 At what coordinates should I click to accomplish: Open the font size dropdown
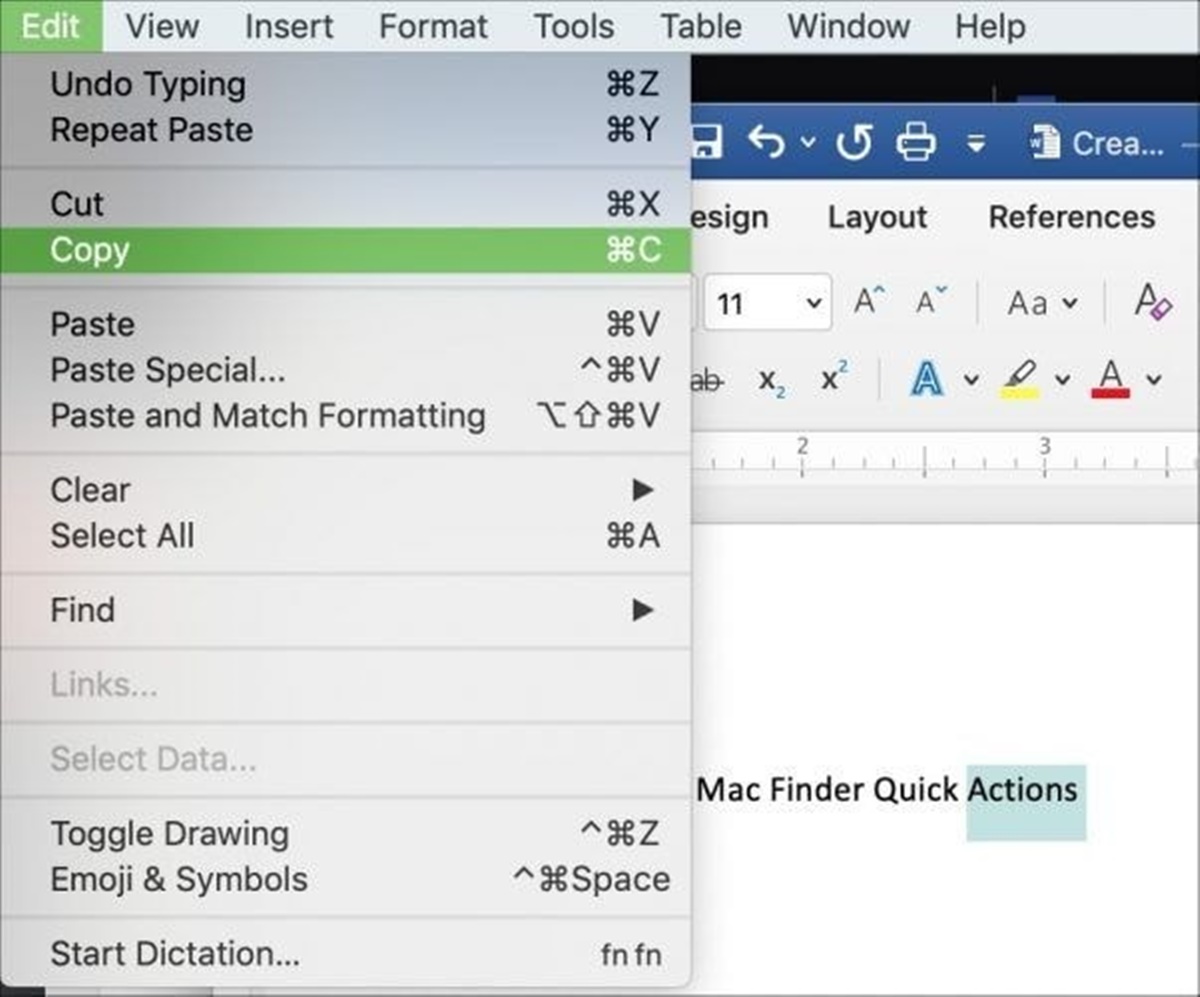click(815, 302)
